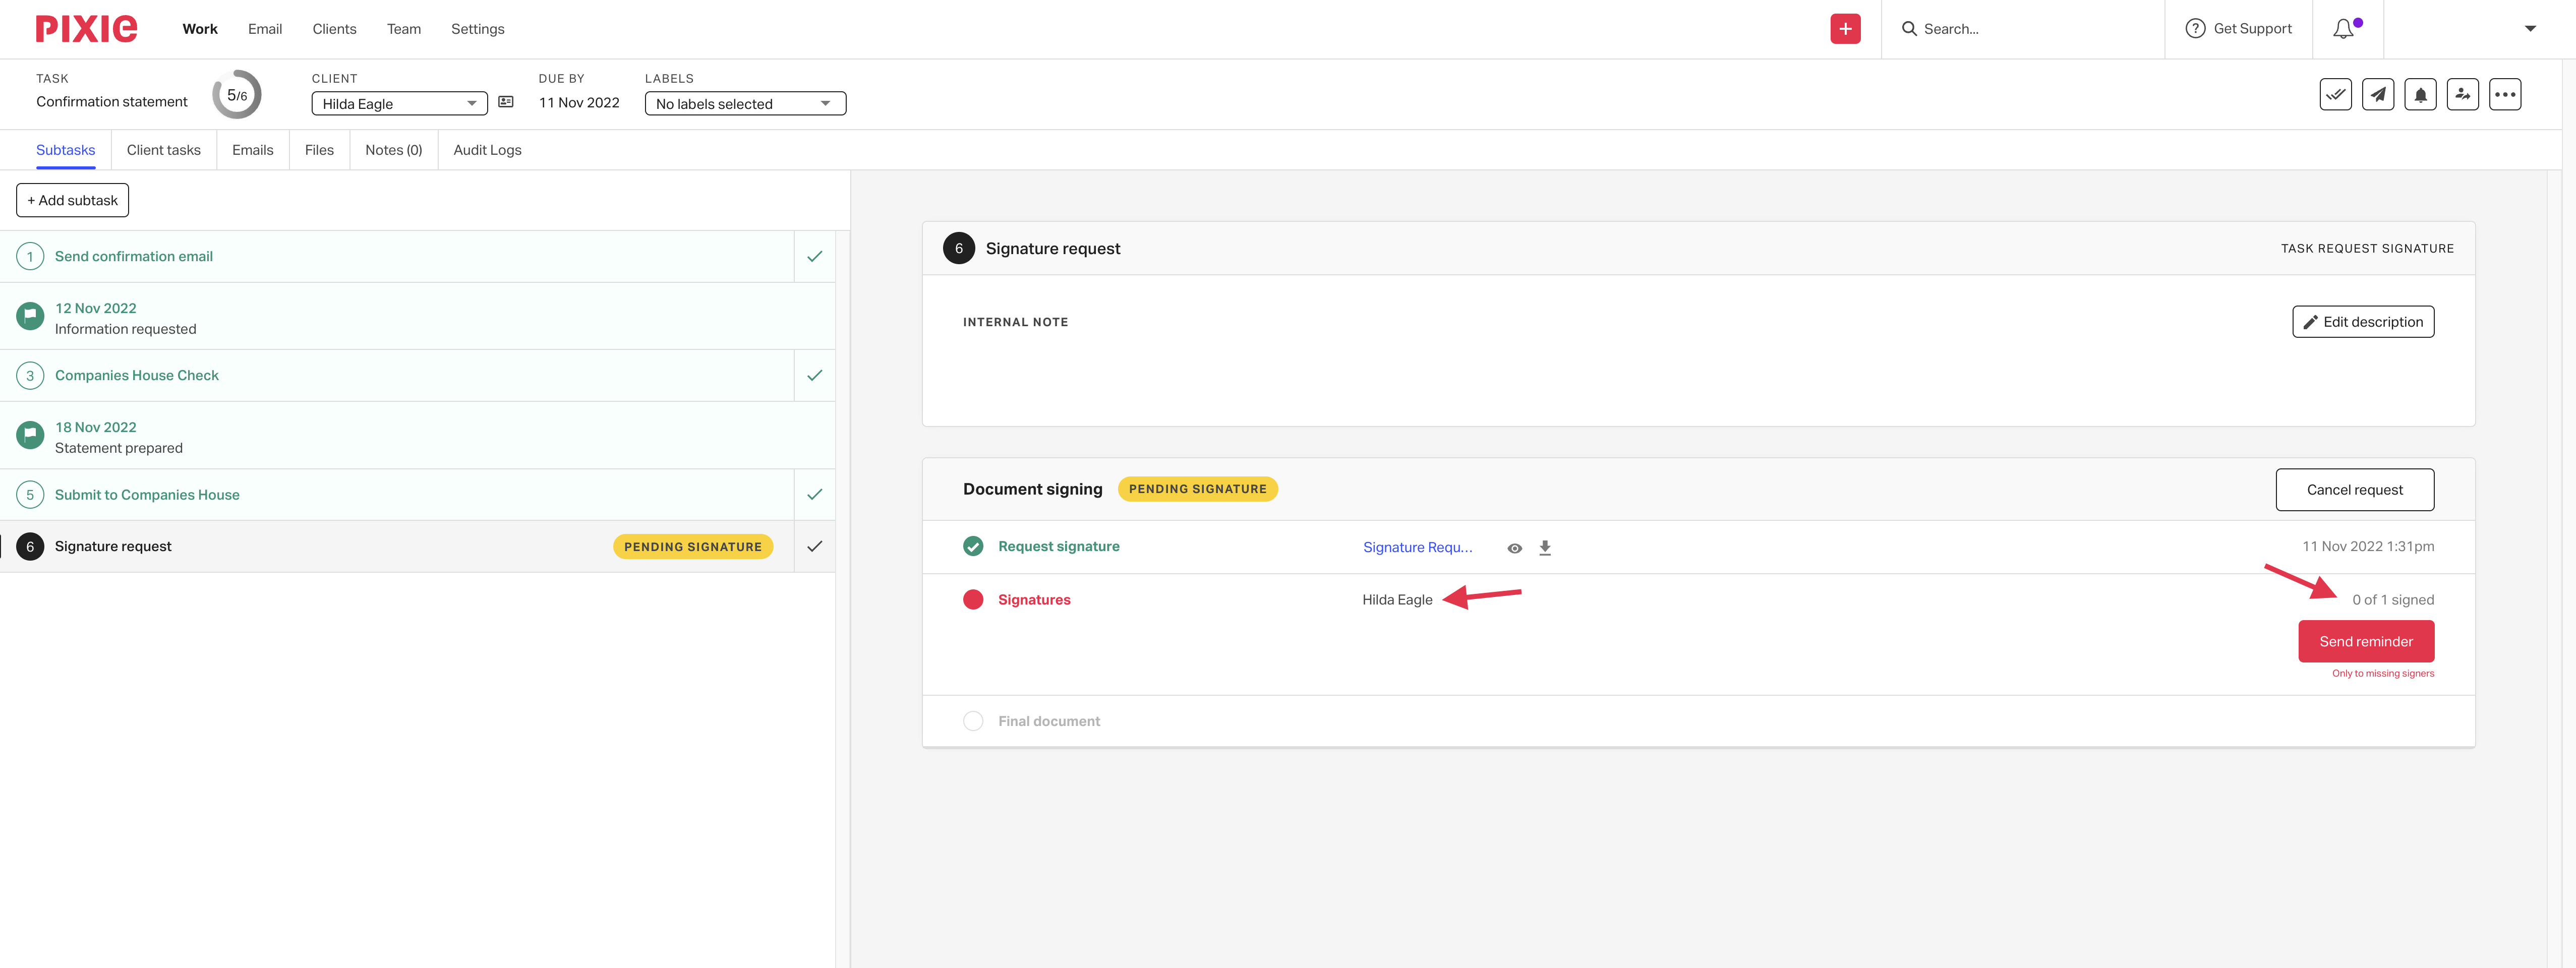Screen dimensions: 2576x968
Task: Toggle completion of Submit to Companies House
Action: [x=814, y=494]
